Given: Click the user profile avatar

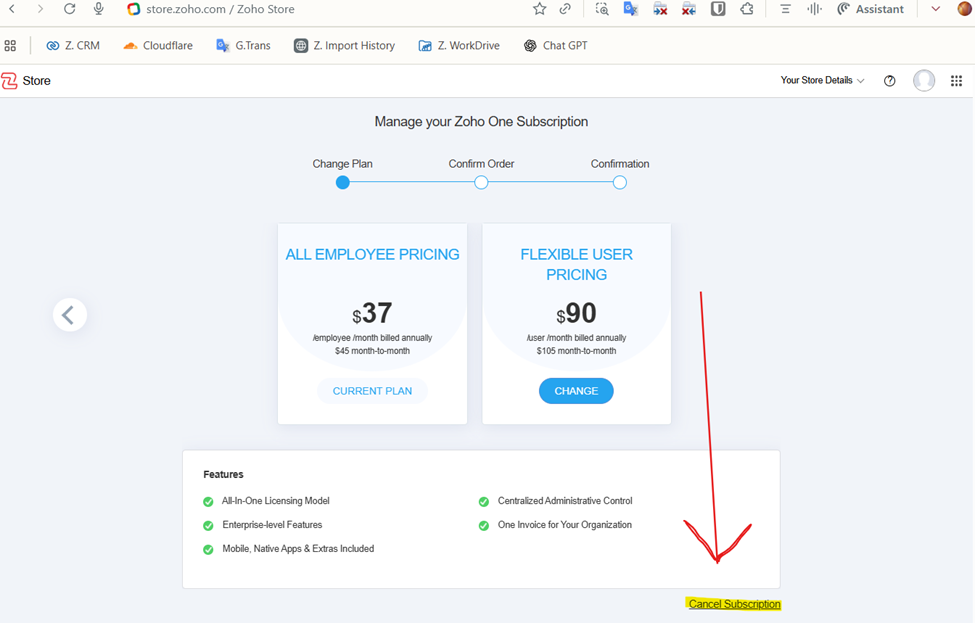Looking at the screenshot, I should [924, 81].
